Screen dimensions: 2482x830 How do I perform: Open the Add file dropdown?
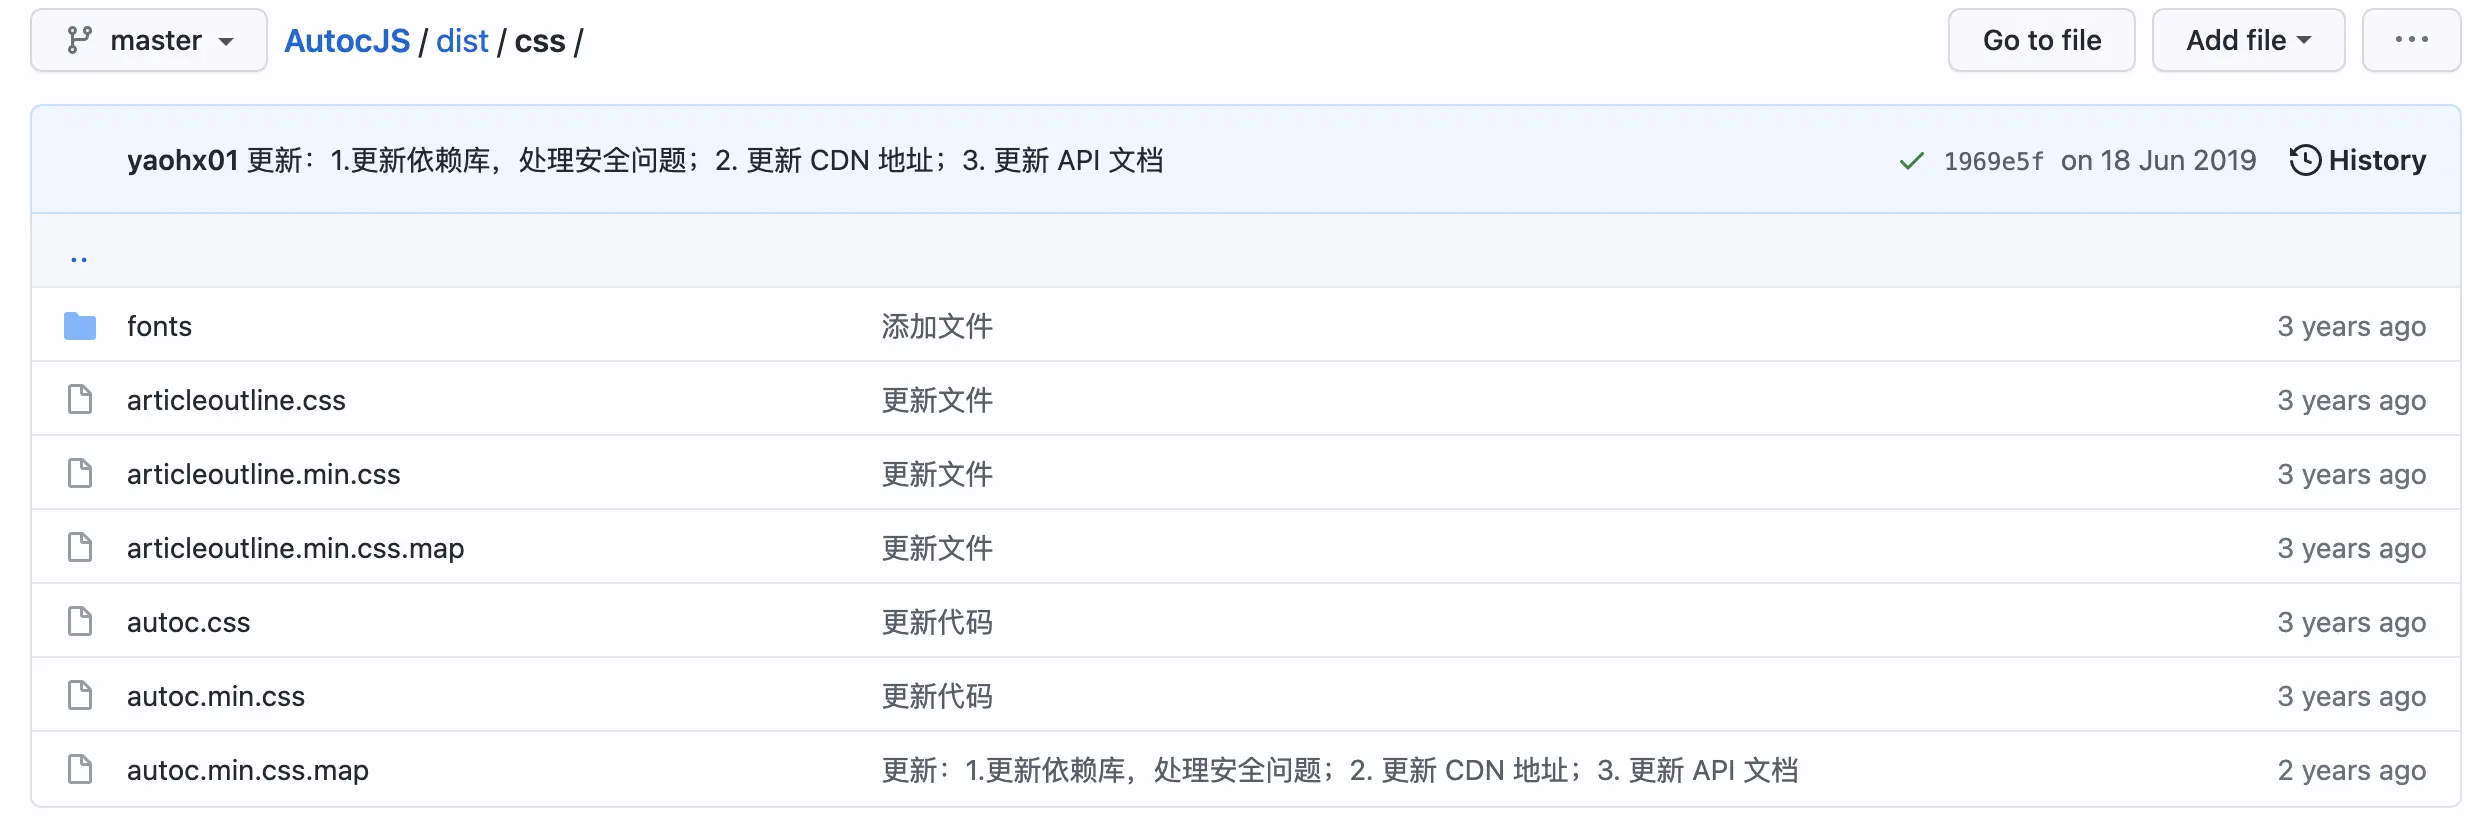click(x=2248, y=40)
